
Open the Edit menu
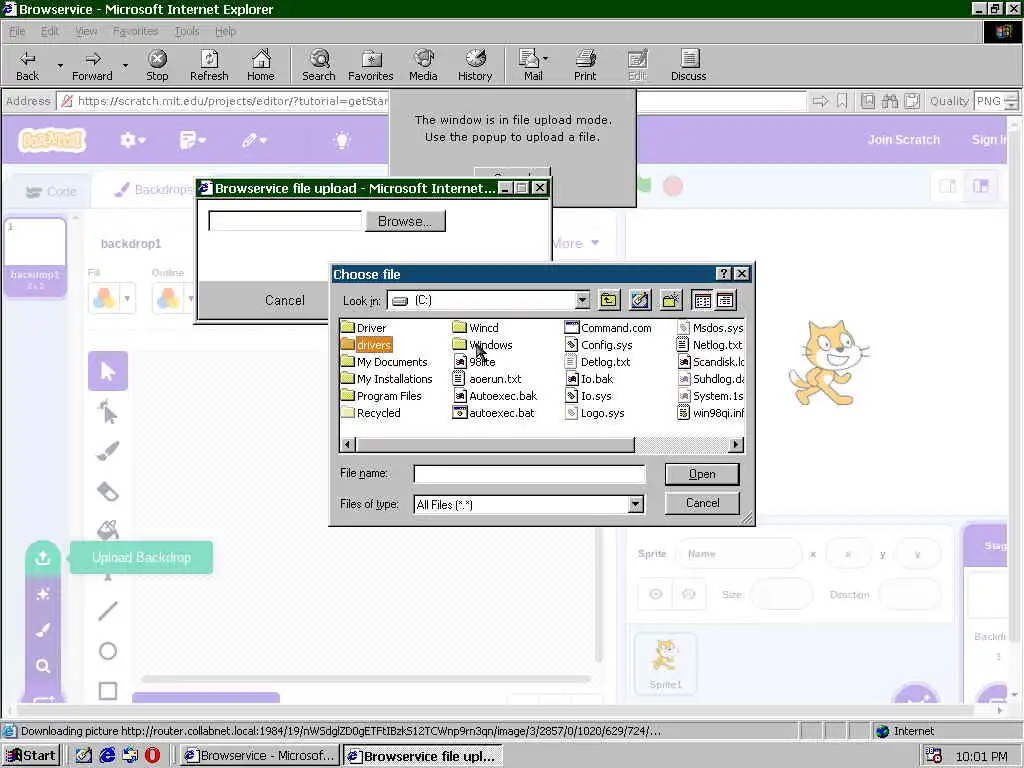tap(49, 31)
